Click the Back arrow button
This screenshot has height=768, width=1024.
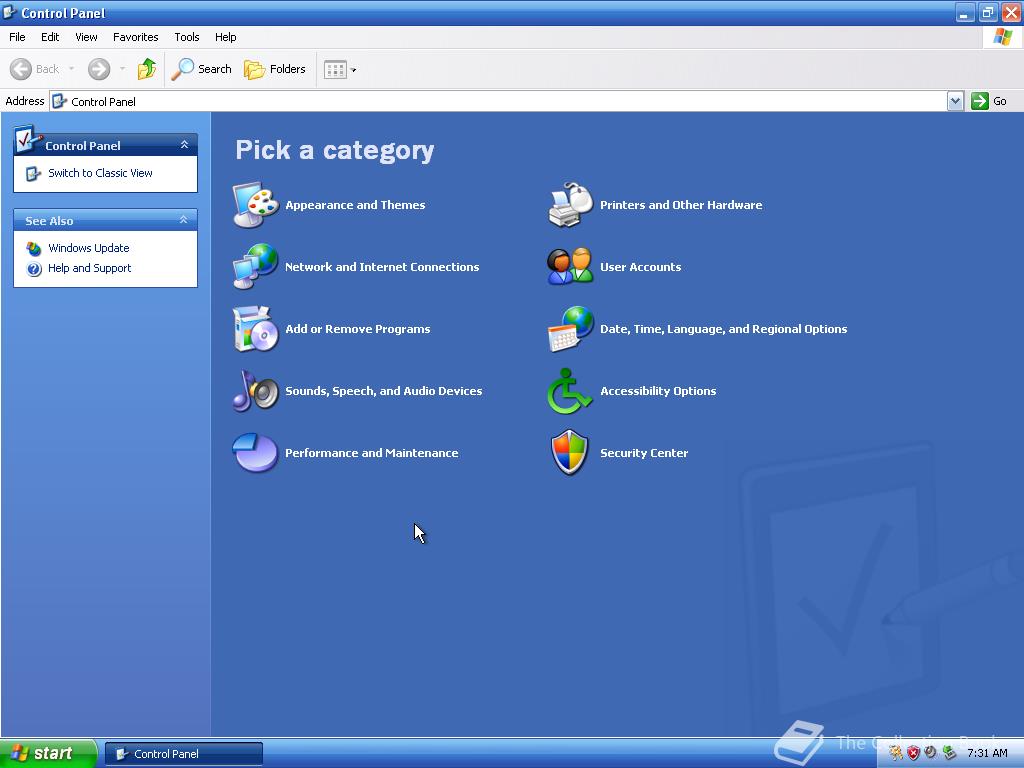(x=35, y=69)
